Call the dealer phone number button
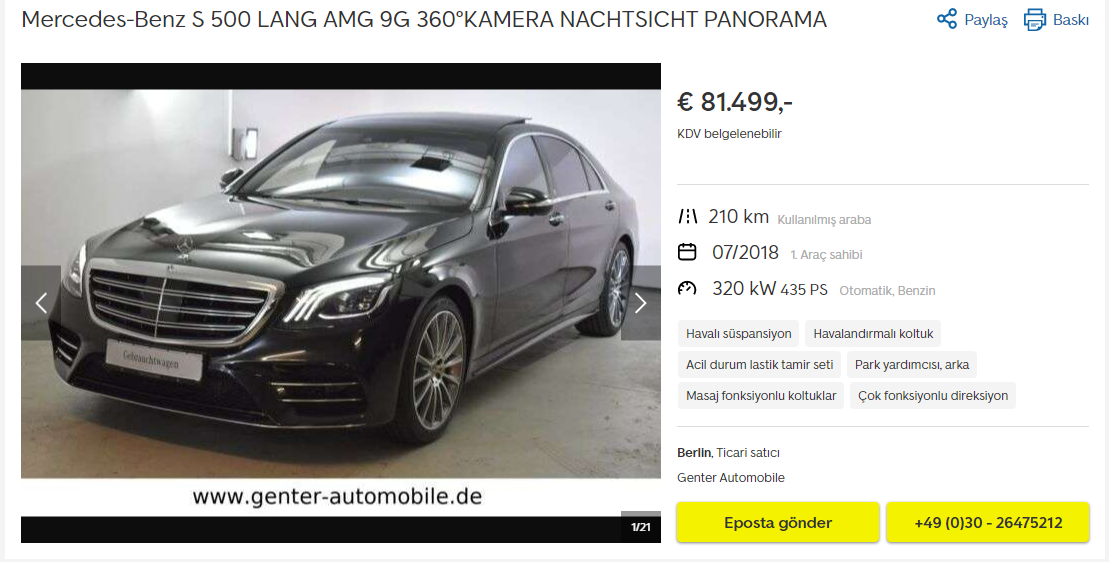This screenshot has height=562, width=1109. pyautogui.click(x=988, y=522)
